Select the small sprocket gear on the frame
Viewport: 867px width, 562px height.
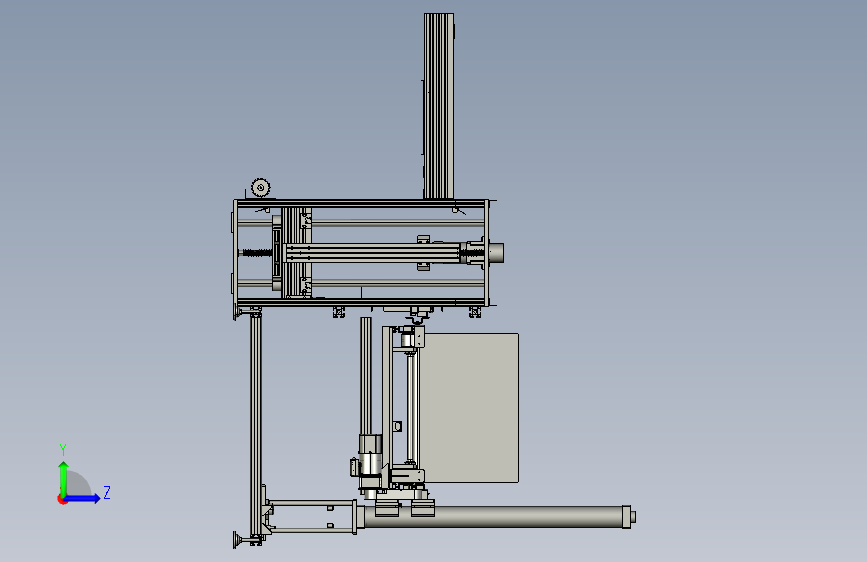[x=260, y=188]
